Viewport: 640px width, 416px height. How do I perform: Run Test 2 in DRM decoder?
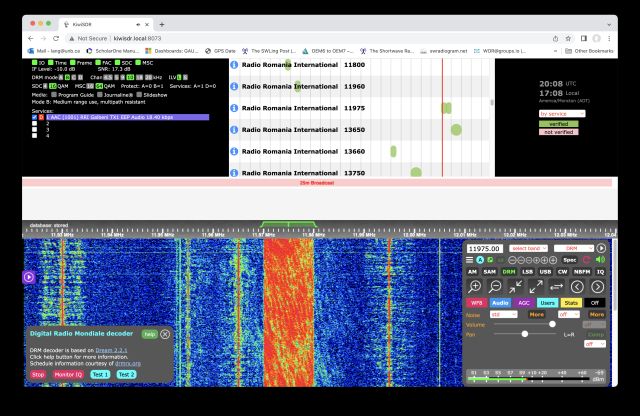pyautogui.click(x=126, y=375)
